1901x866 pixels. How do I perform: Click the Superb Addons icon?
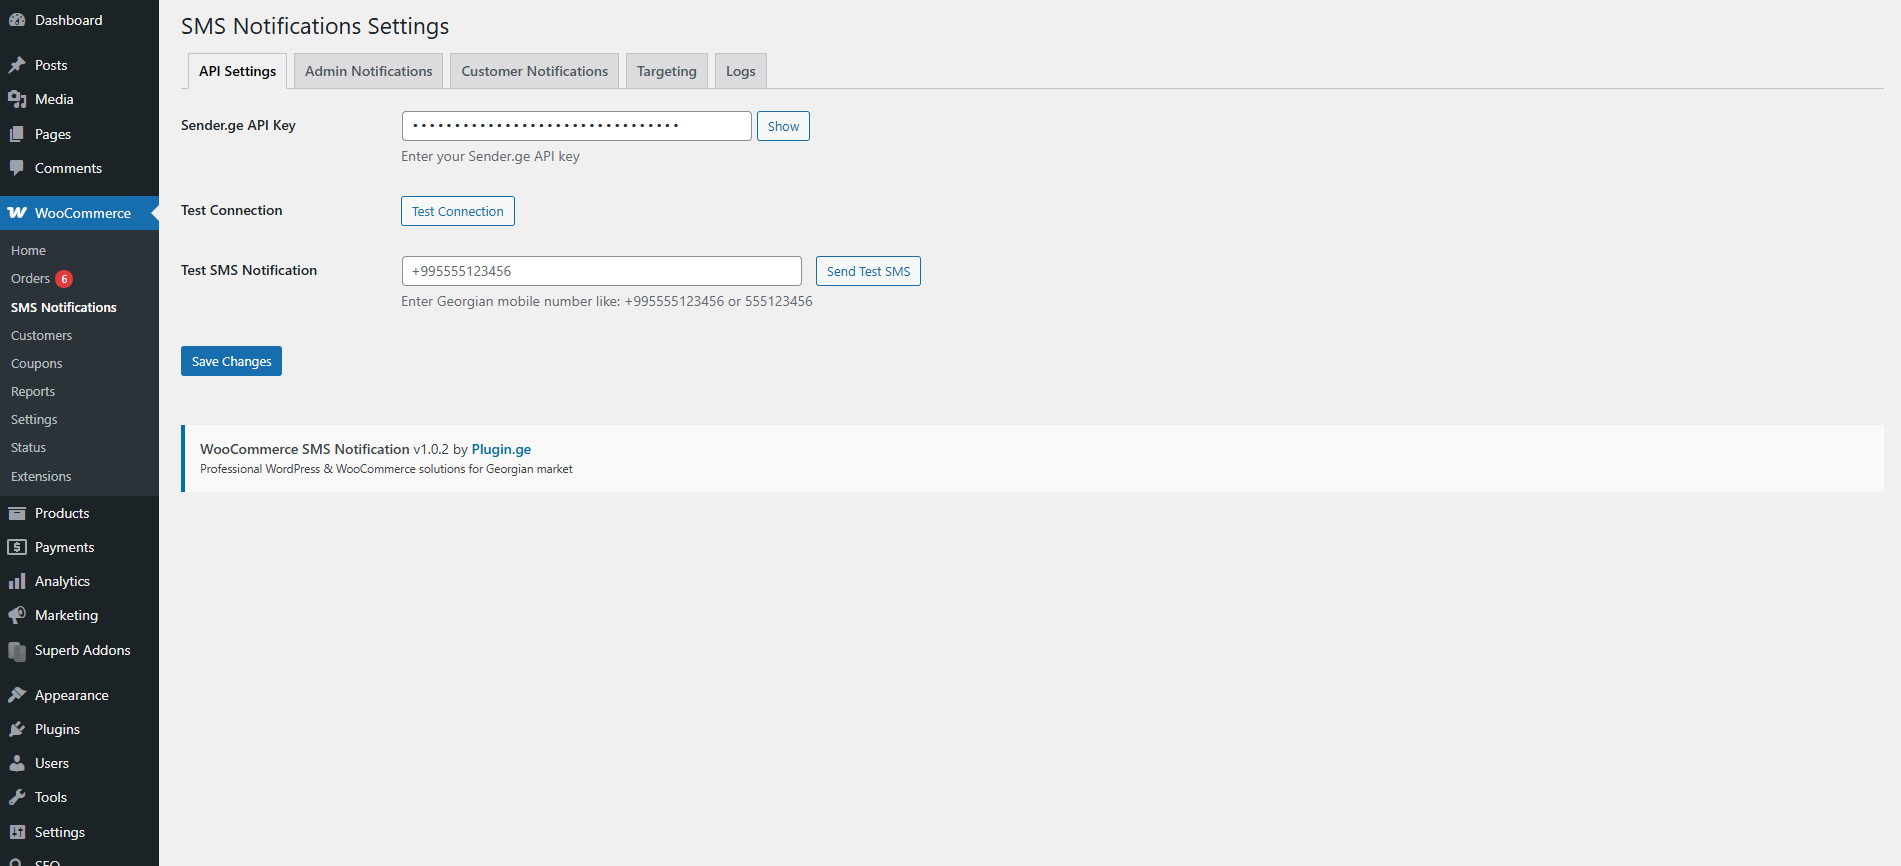tap(17, 651)
